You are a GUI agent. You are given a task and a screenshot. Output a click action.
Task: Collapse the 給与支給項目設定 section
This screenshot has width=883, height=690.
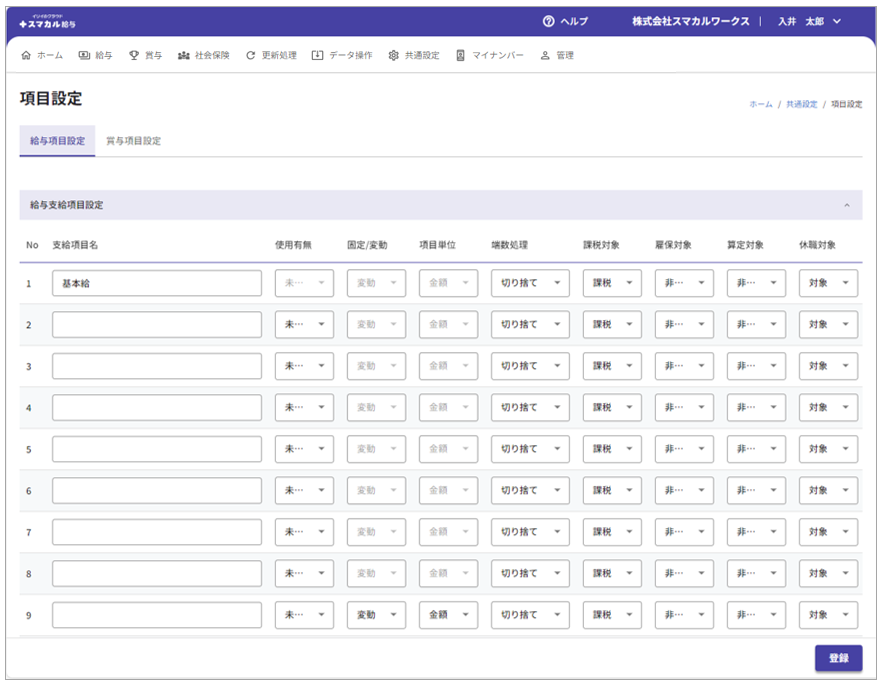(x=847, y=205)
